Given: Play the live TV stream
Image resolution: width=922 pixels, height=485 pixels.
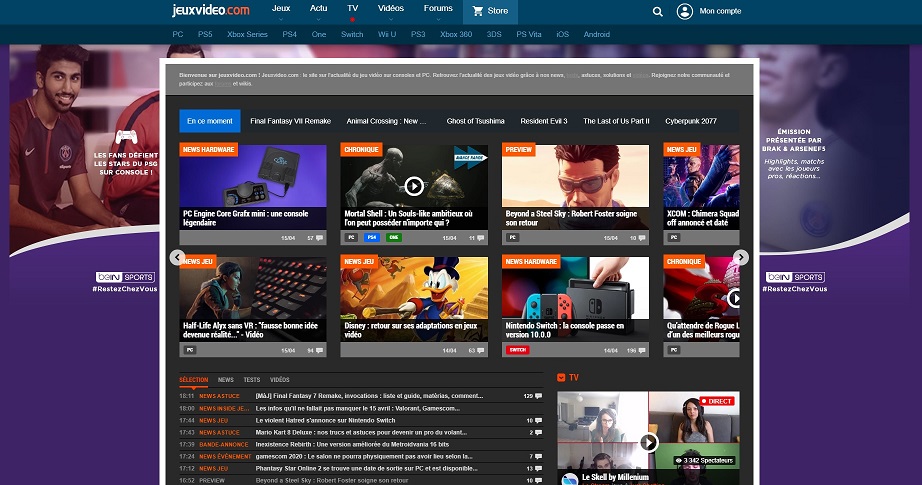Looking at the screenshot, I should coord(649,442).
